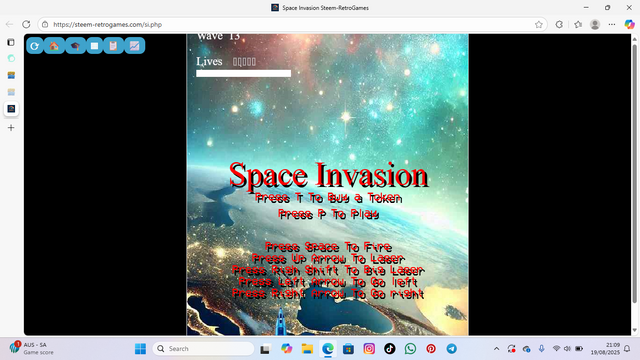Switch to the teal swirl vertical tab
The width and height of the screenshot is (640, 360).
[11, 58]
